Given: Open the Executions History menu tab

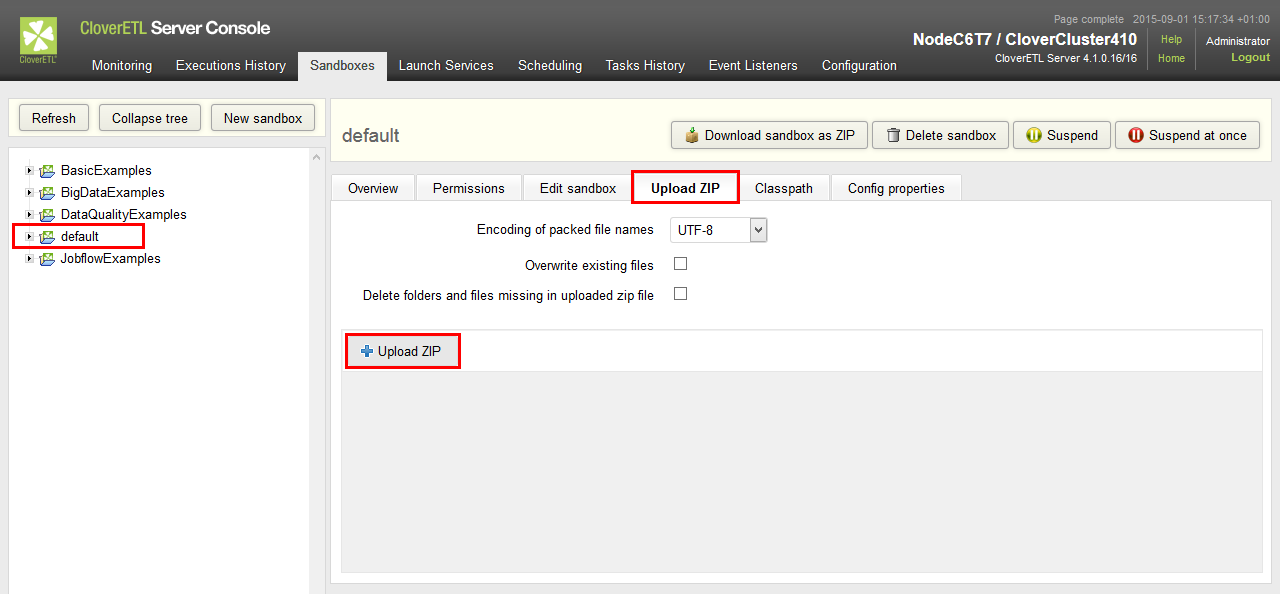Looking at the screenshot, I should pos(231,65).
